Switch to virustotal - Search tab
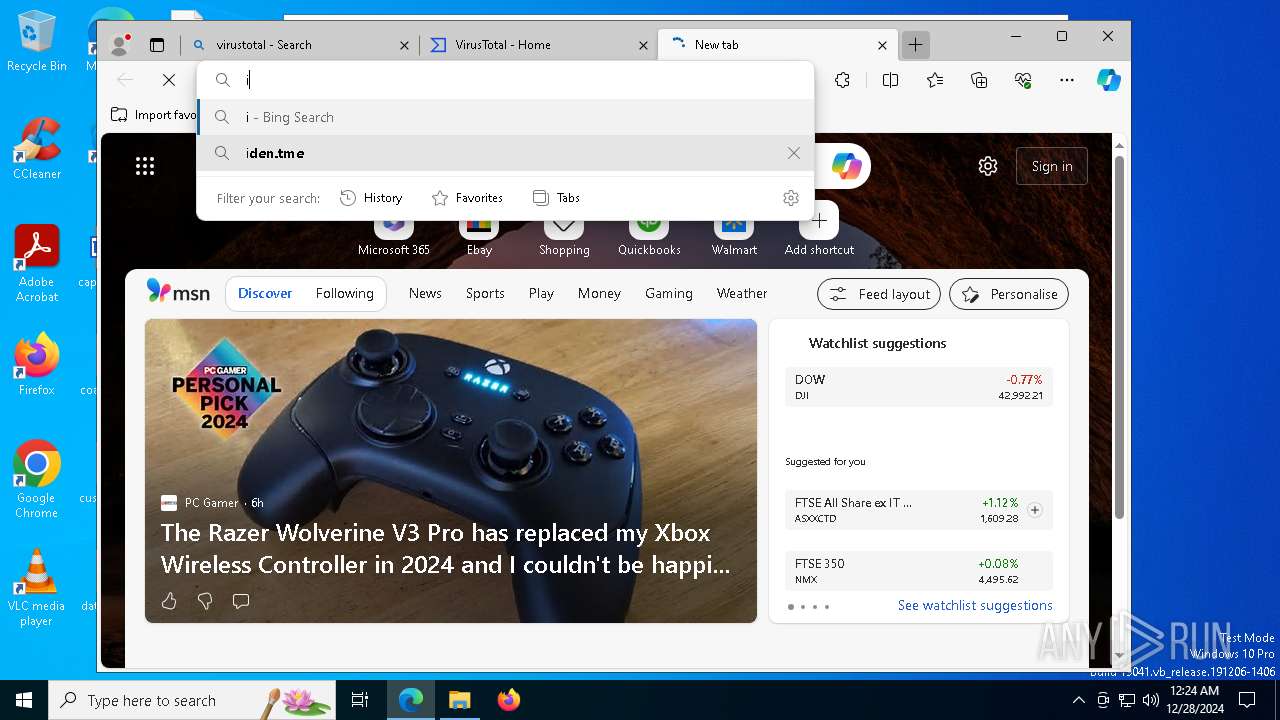 [x=300, y=45]
